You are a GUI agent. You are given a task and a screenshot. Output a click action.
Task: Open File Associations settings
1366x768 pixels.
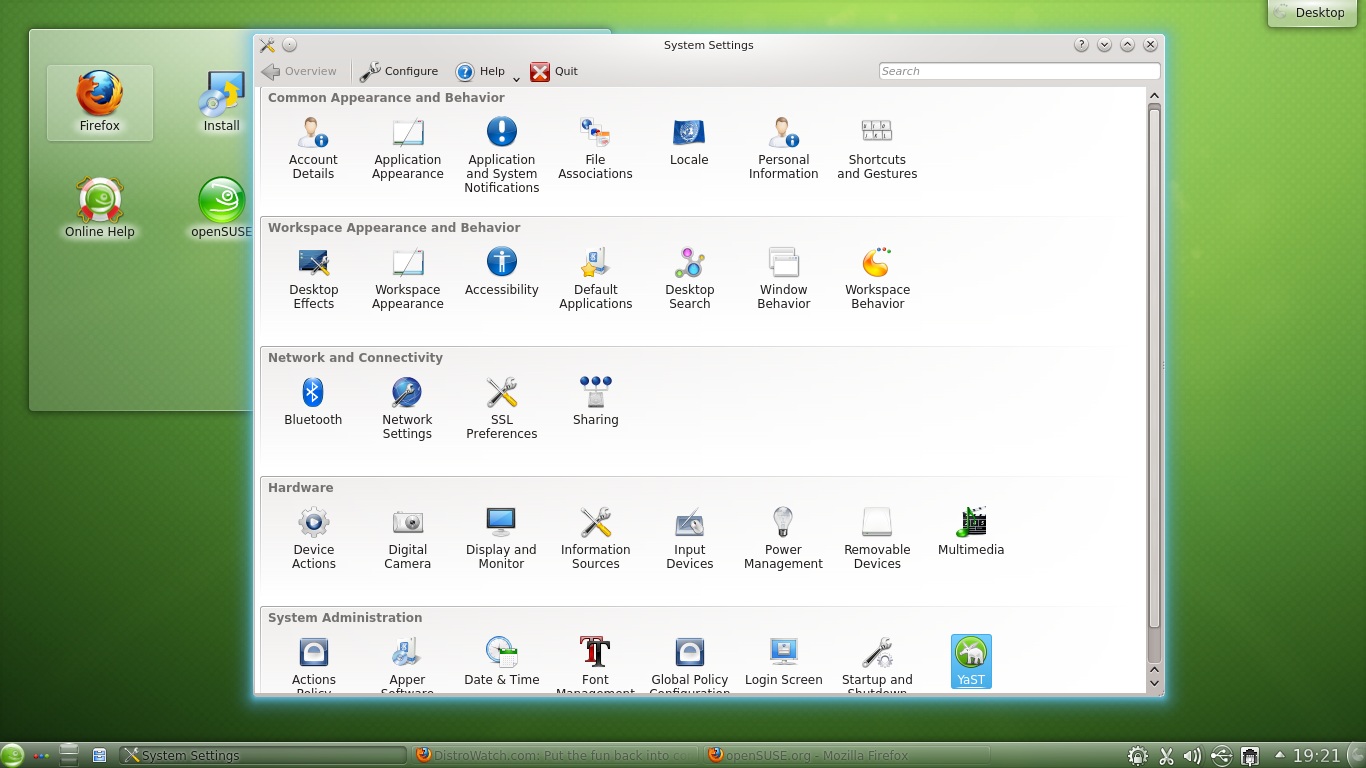595,148
